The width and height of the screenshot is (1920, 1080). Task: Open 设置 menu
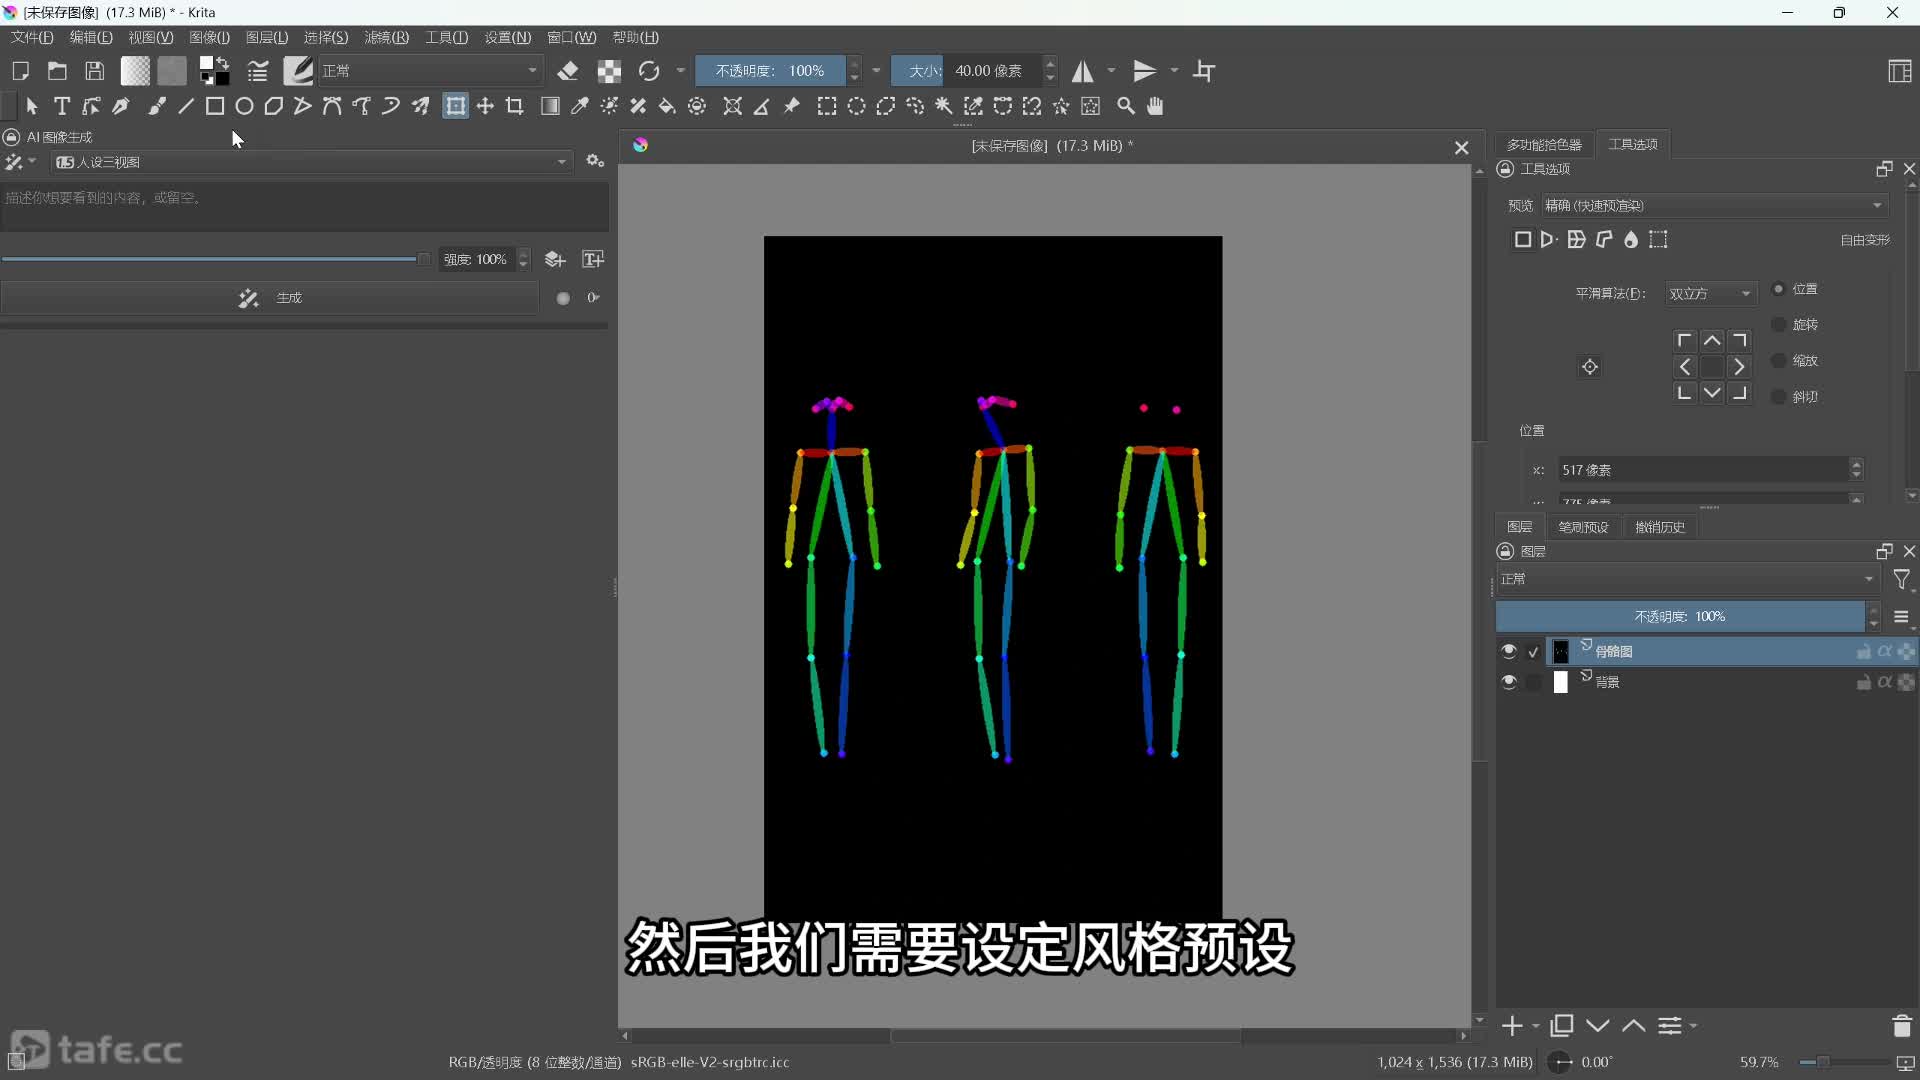pos(508,37)
